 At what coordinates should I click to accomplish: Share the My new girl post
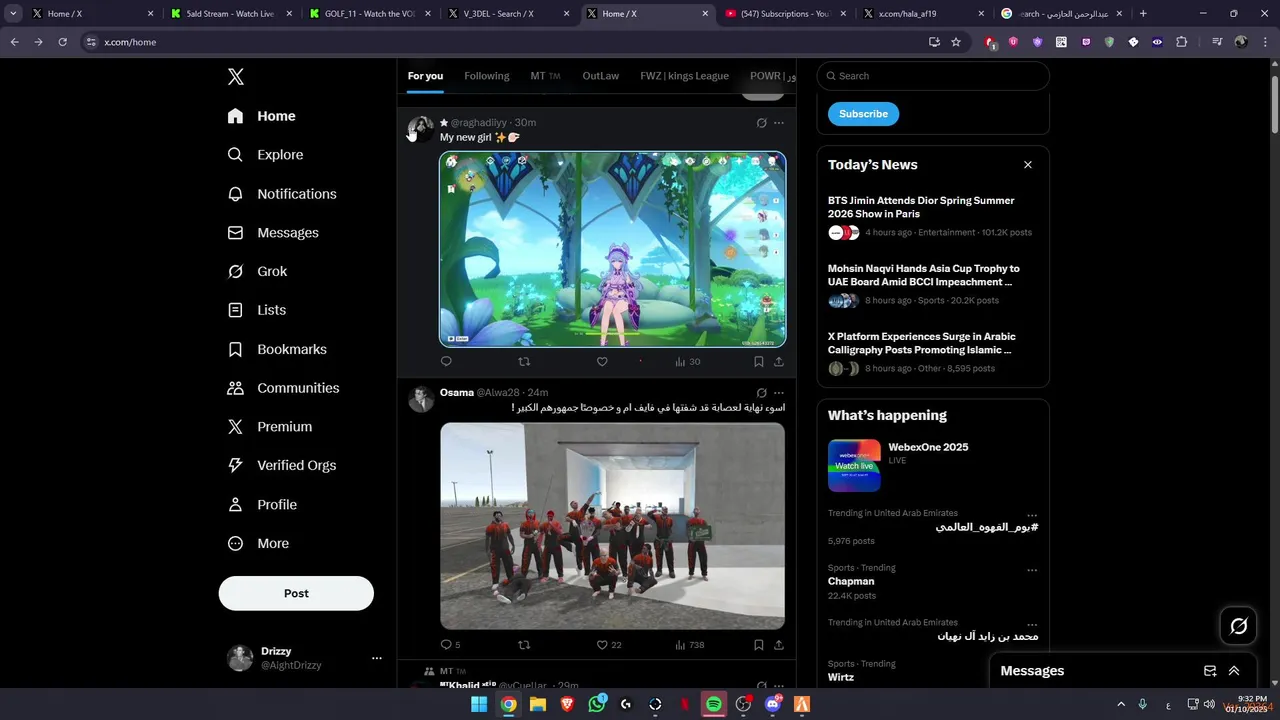[x=779, y=362]
